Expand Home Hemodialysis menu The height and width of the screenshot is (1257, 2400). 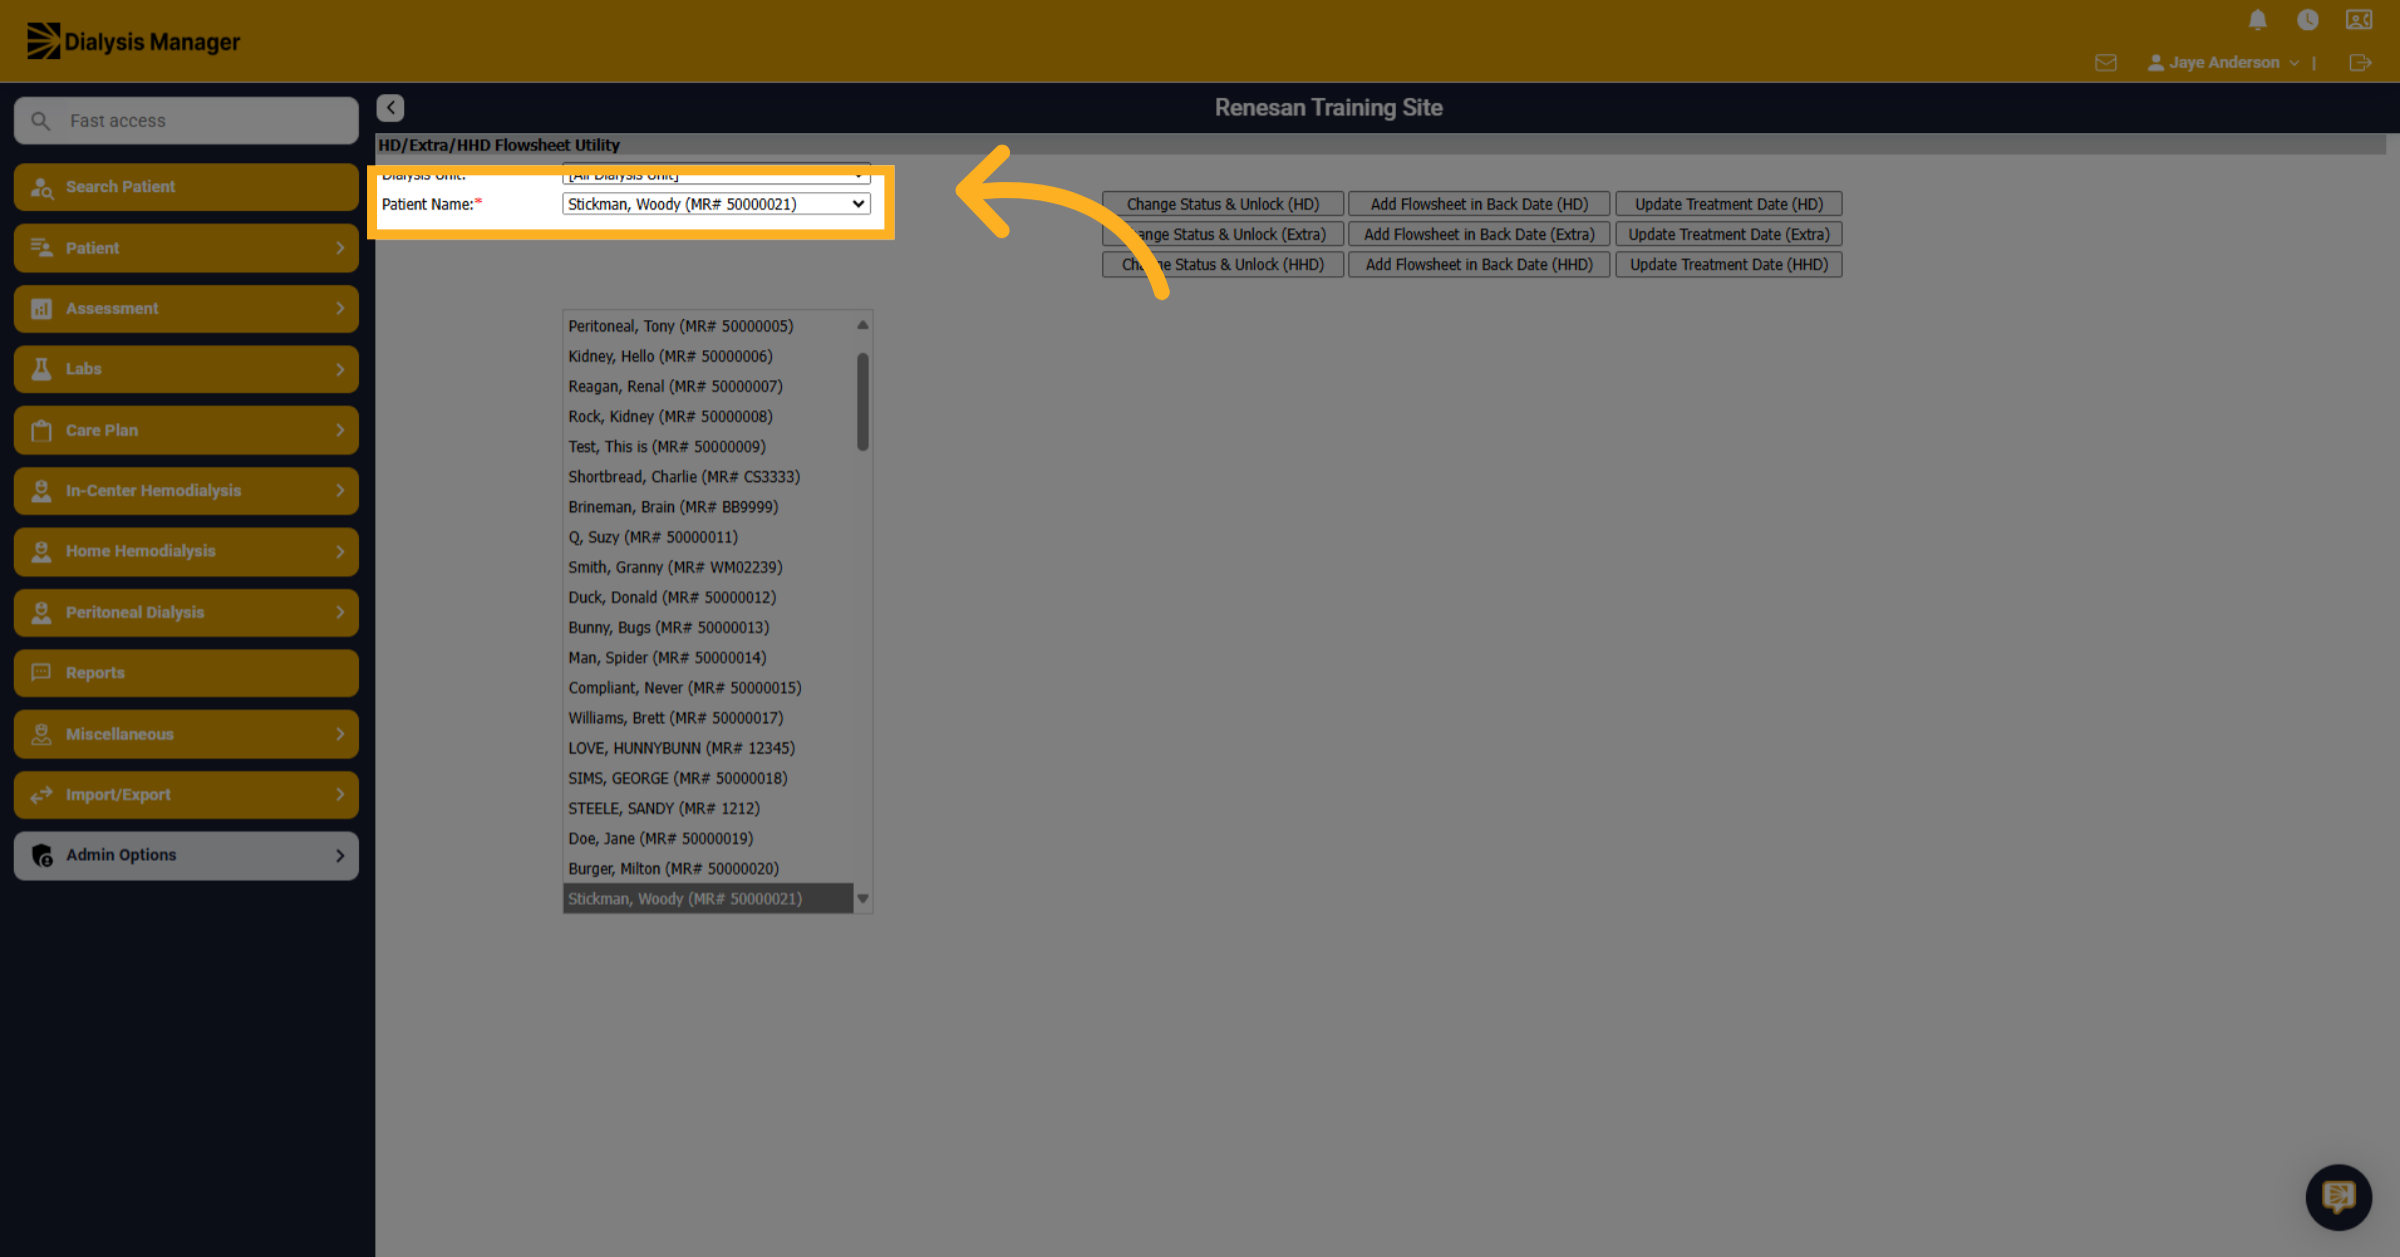click(x=186, y=551)
